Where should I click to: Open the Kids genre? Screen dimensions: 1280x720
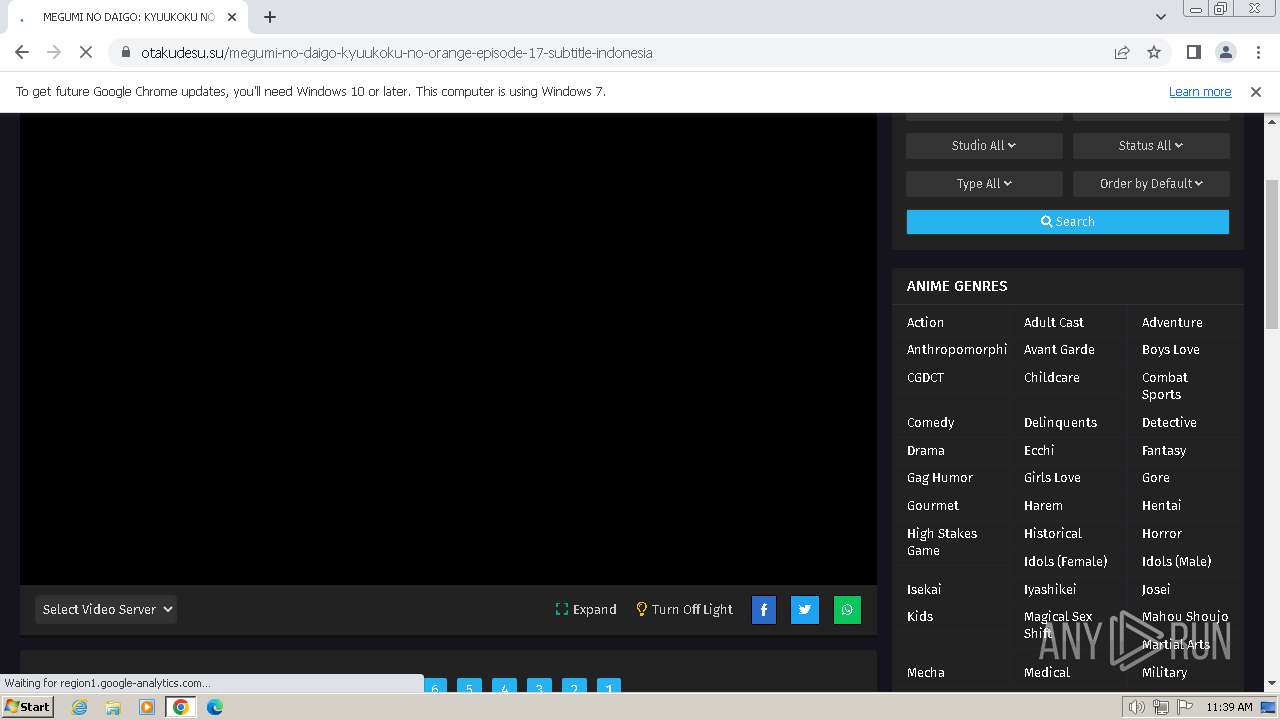pos(920,616)
